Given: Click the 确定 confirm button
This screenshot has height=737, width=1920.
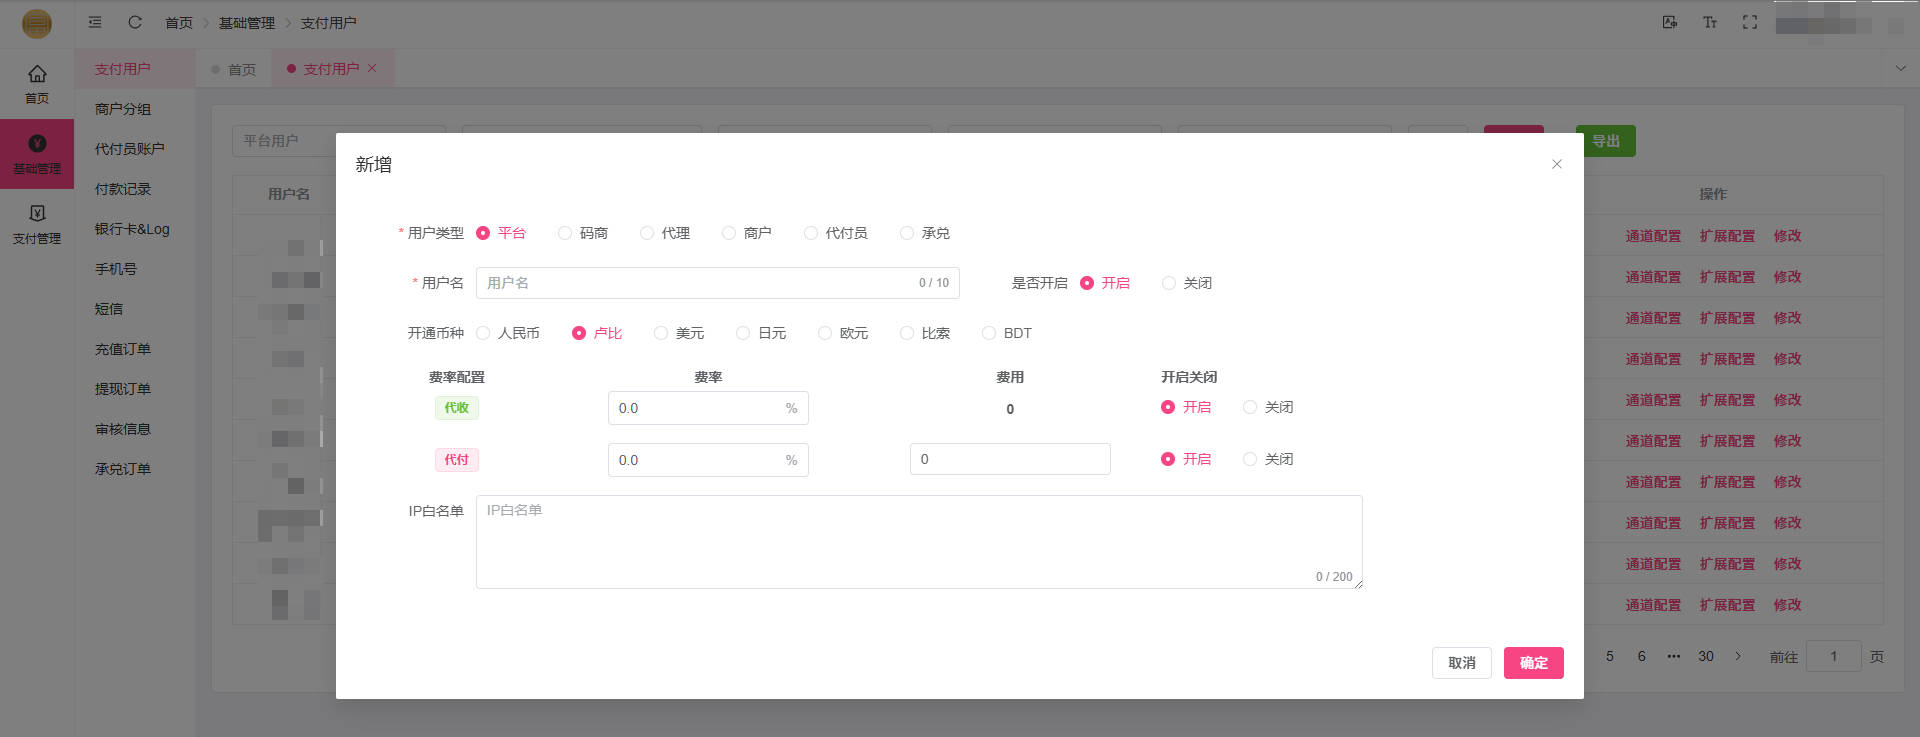Looking at the screenshot, I should 1533,663.
